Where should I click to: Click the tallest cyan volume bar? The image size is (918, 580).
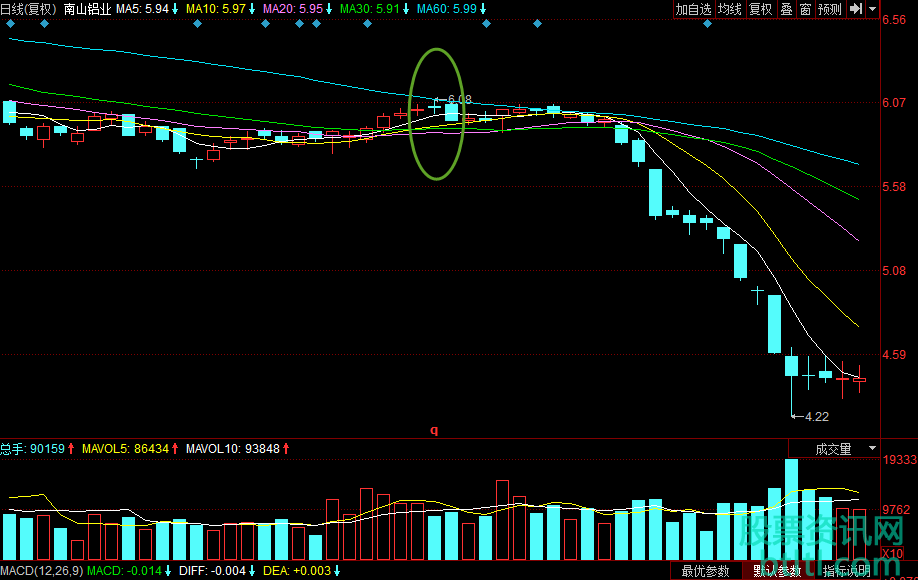pos(792,509)
